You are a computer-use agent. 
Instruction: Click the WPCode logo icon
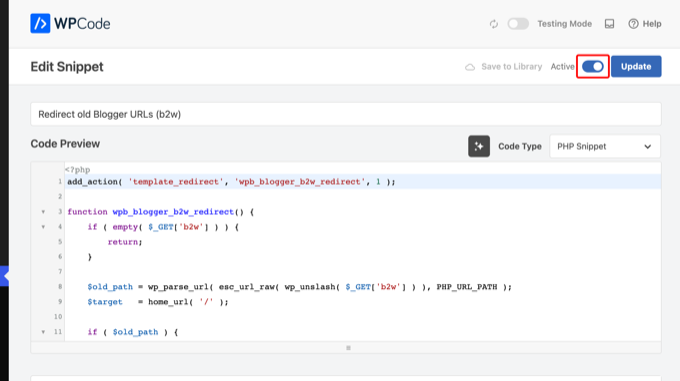40,23
